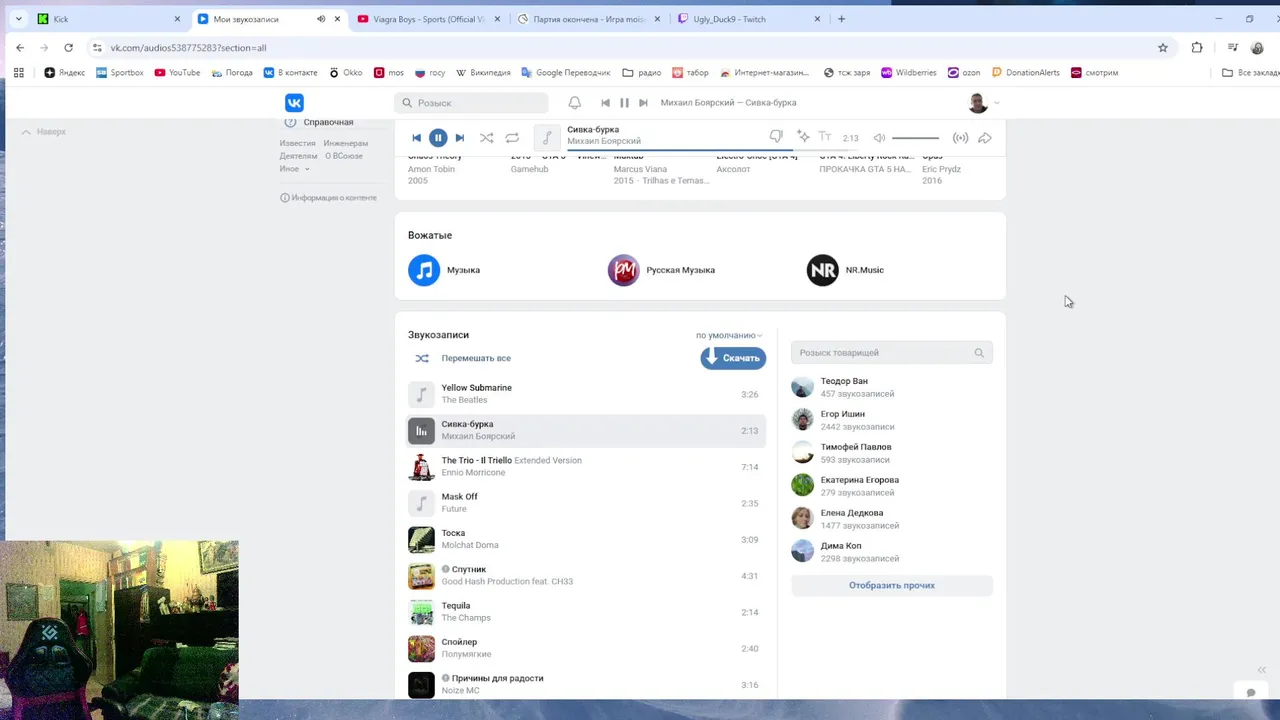The width and height of the screenshot is (1280, 720).
Task: Switch to the Партия окончена tab
Action: click(588, 19)
